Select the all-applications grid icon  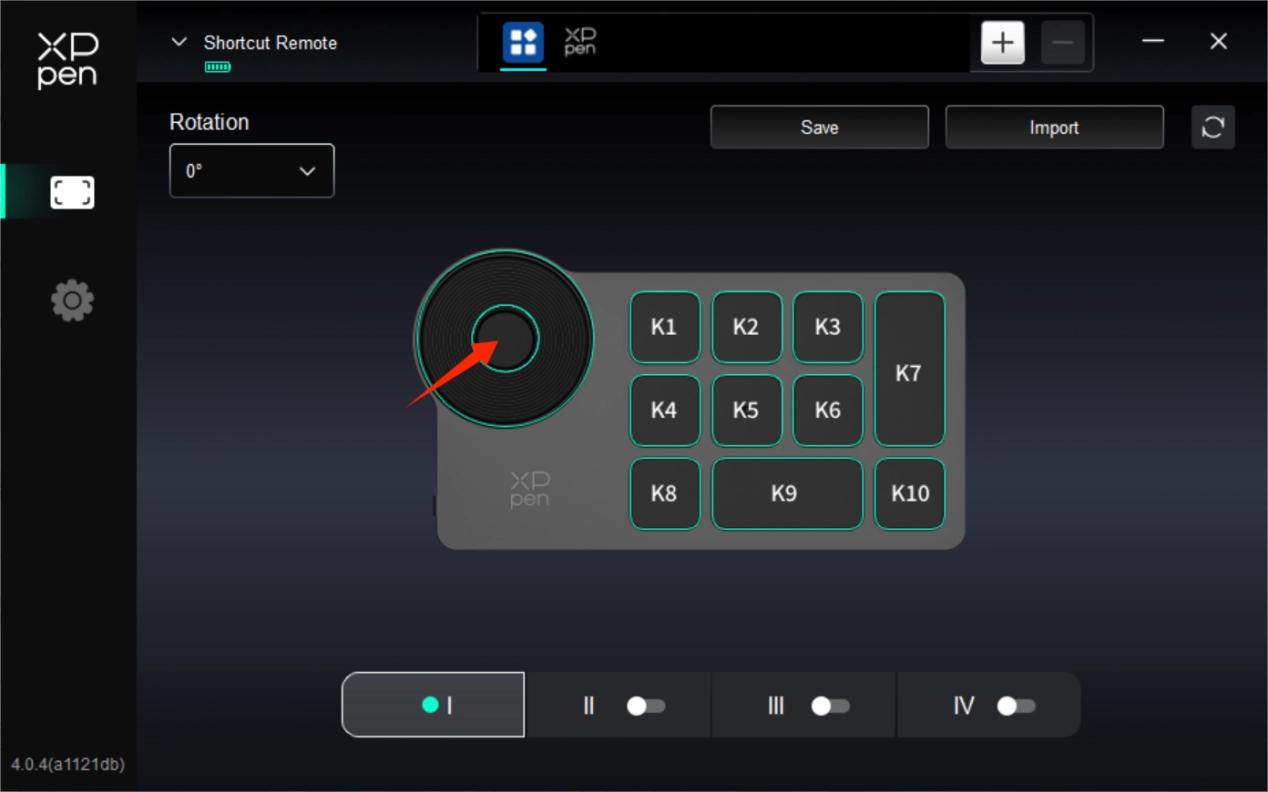coord(523,43)
